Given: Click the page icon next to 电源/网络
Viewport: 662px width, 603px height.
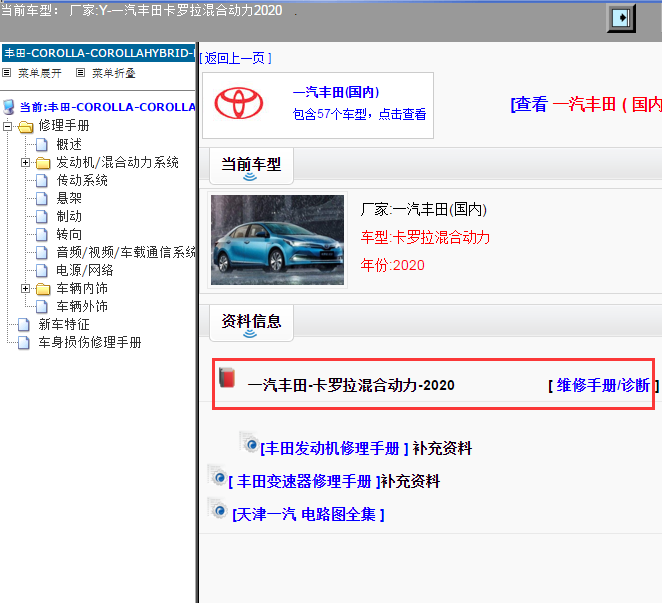Looking at the screenshot, I should 41,271.
